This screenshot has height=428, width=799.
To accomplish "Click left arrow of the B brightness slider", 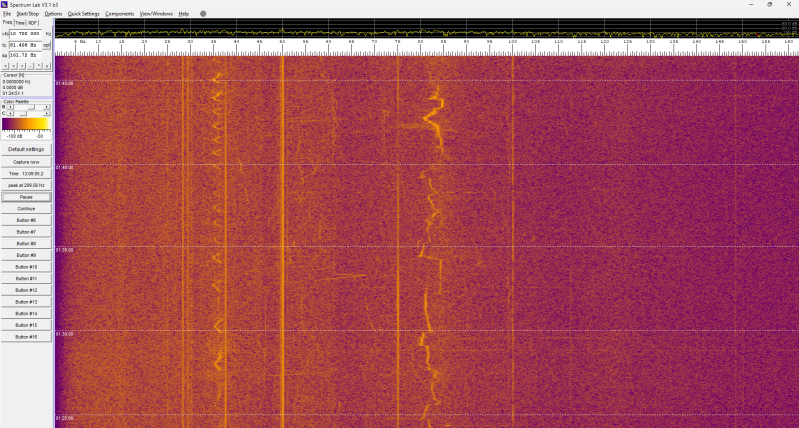I will (x=10, y=107).
